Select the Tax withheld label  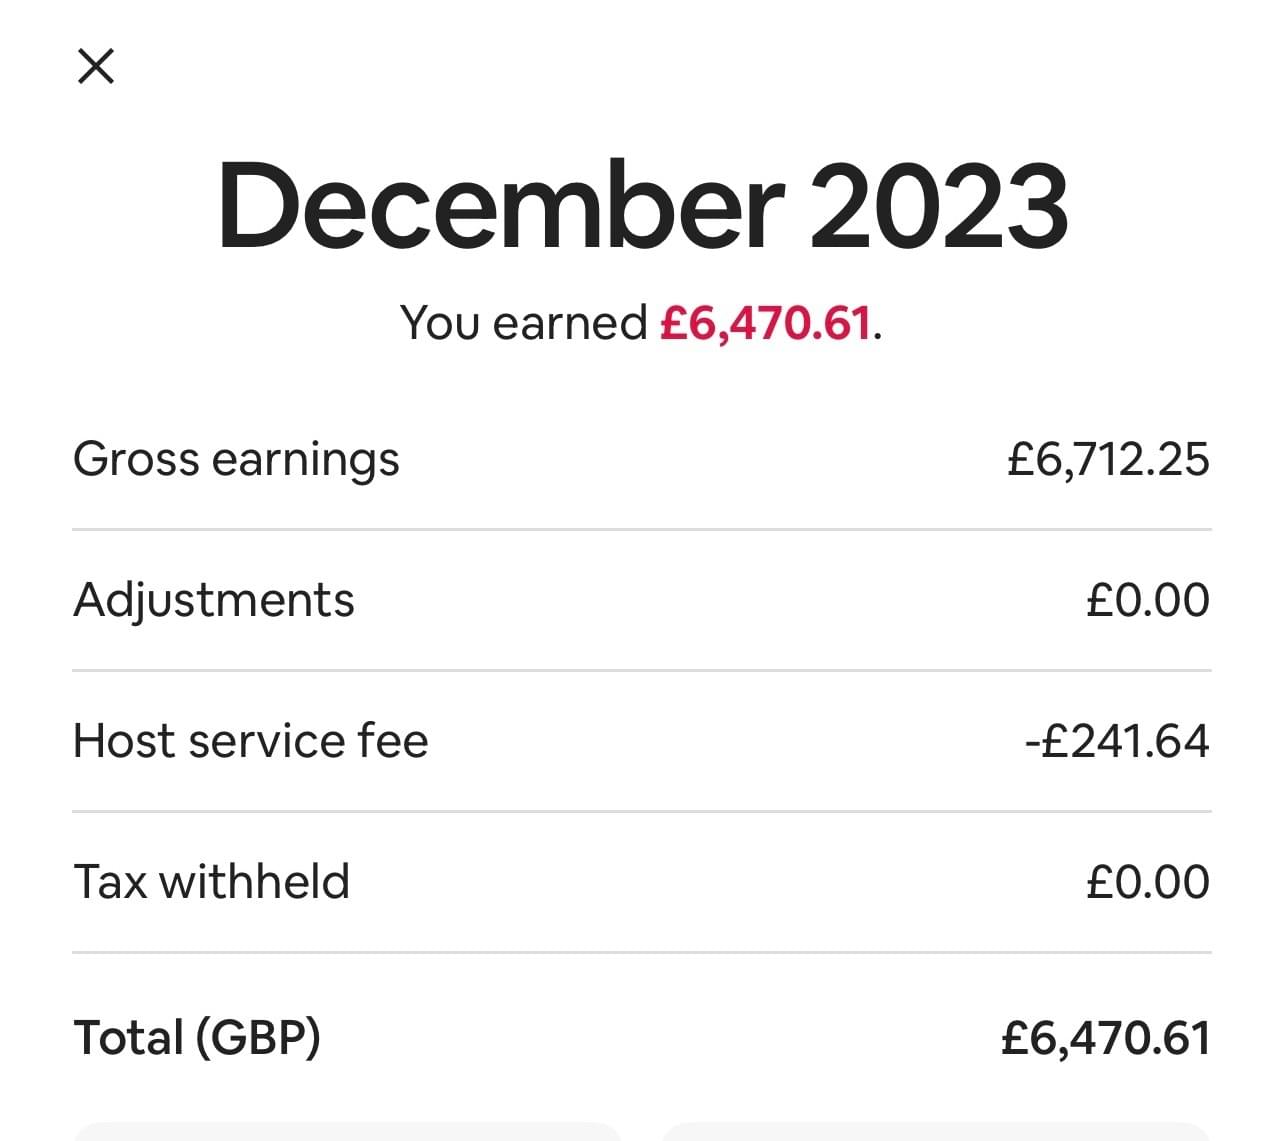[x=212, y=882]
